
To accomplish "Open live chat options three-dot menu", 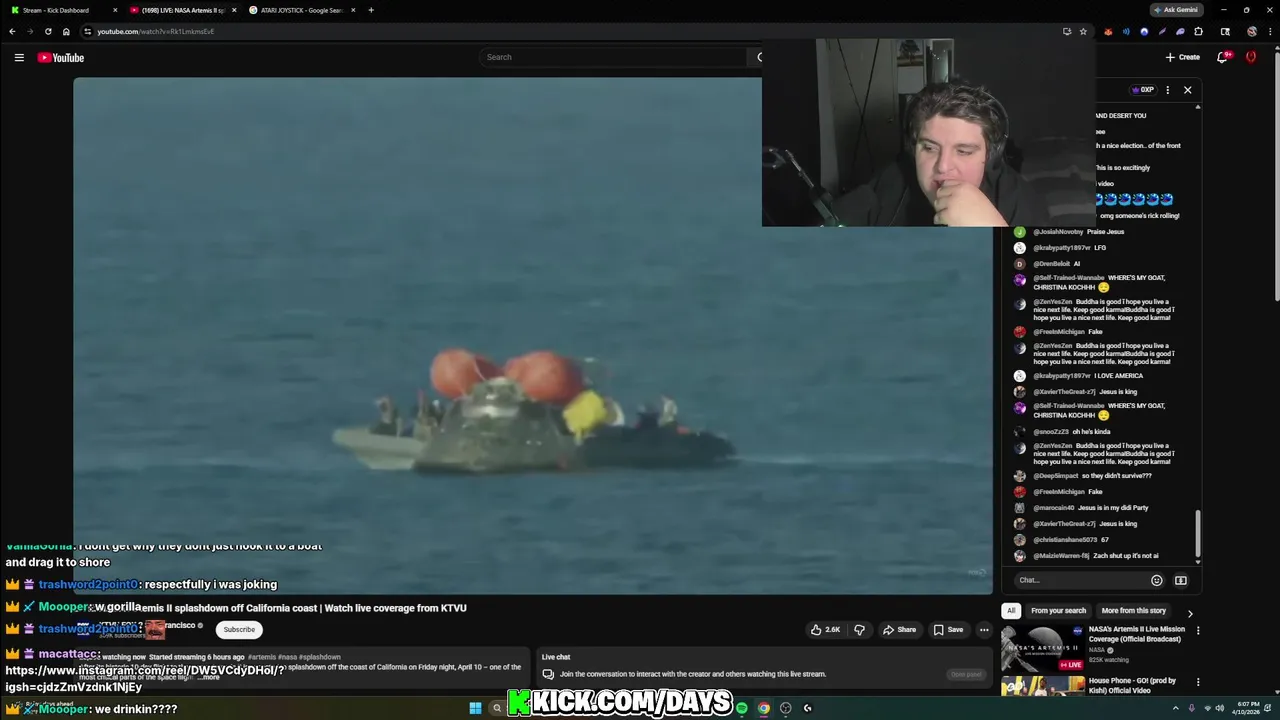I will click(1167, 90).
